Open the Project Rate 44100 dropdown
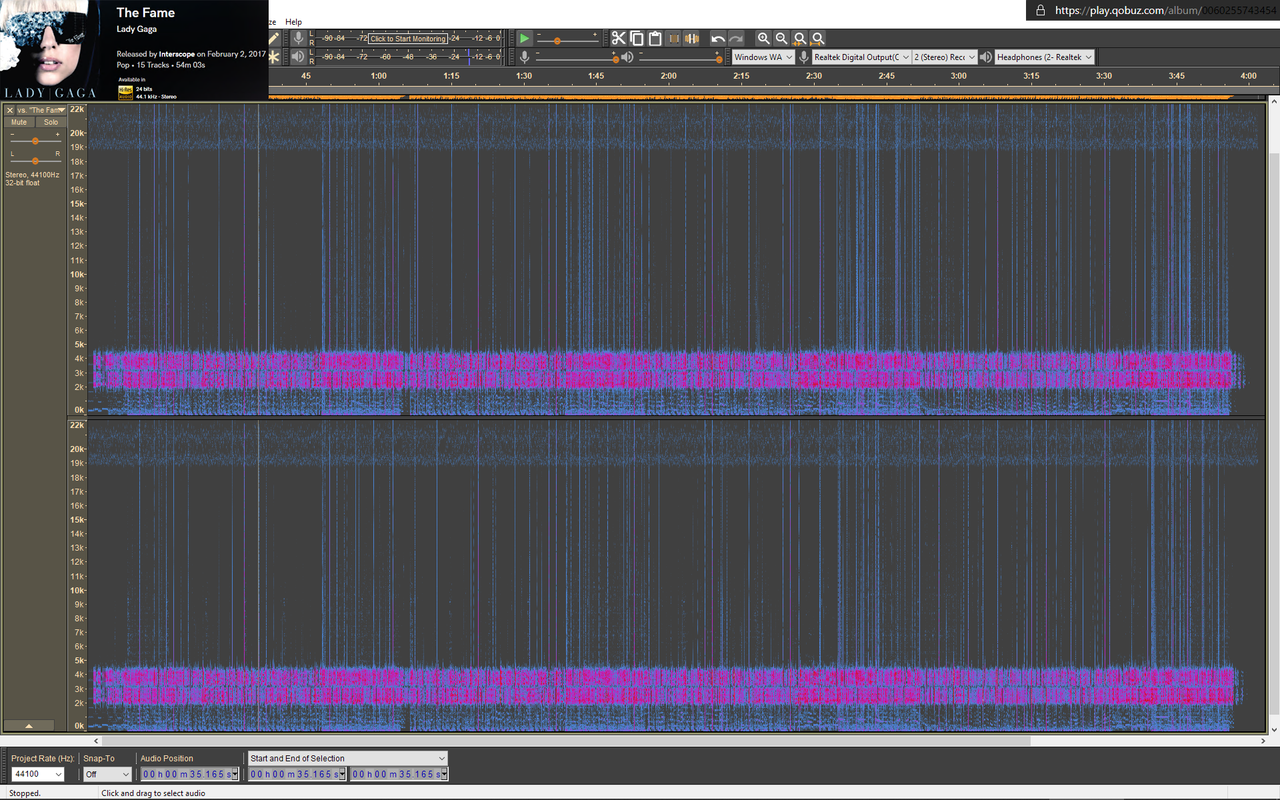This screenshot has width=1280, height=800. [x=37, y=774]
